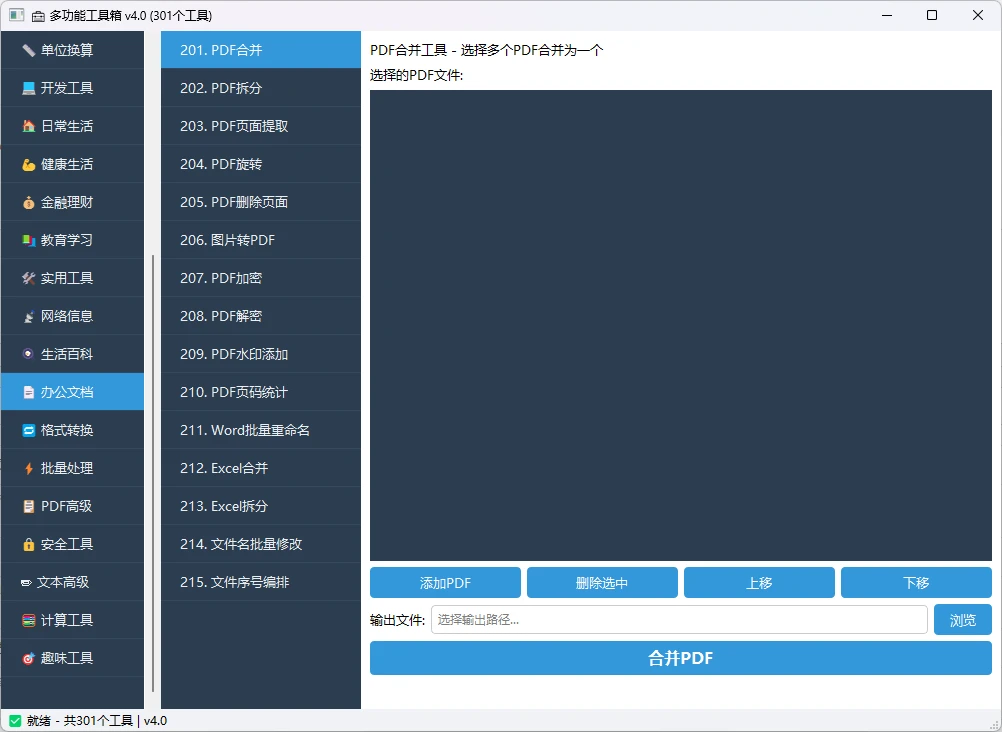Click the ruler icon beside 单位换算
Image resolution: width=1002 pixels, height=732 pixels.
pos(28,50)
